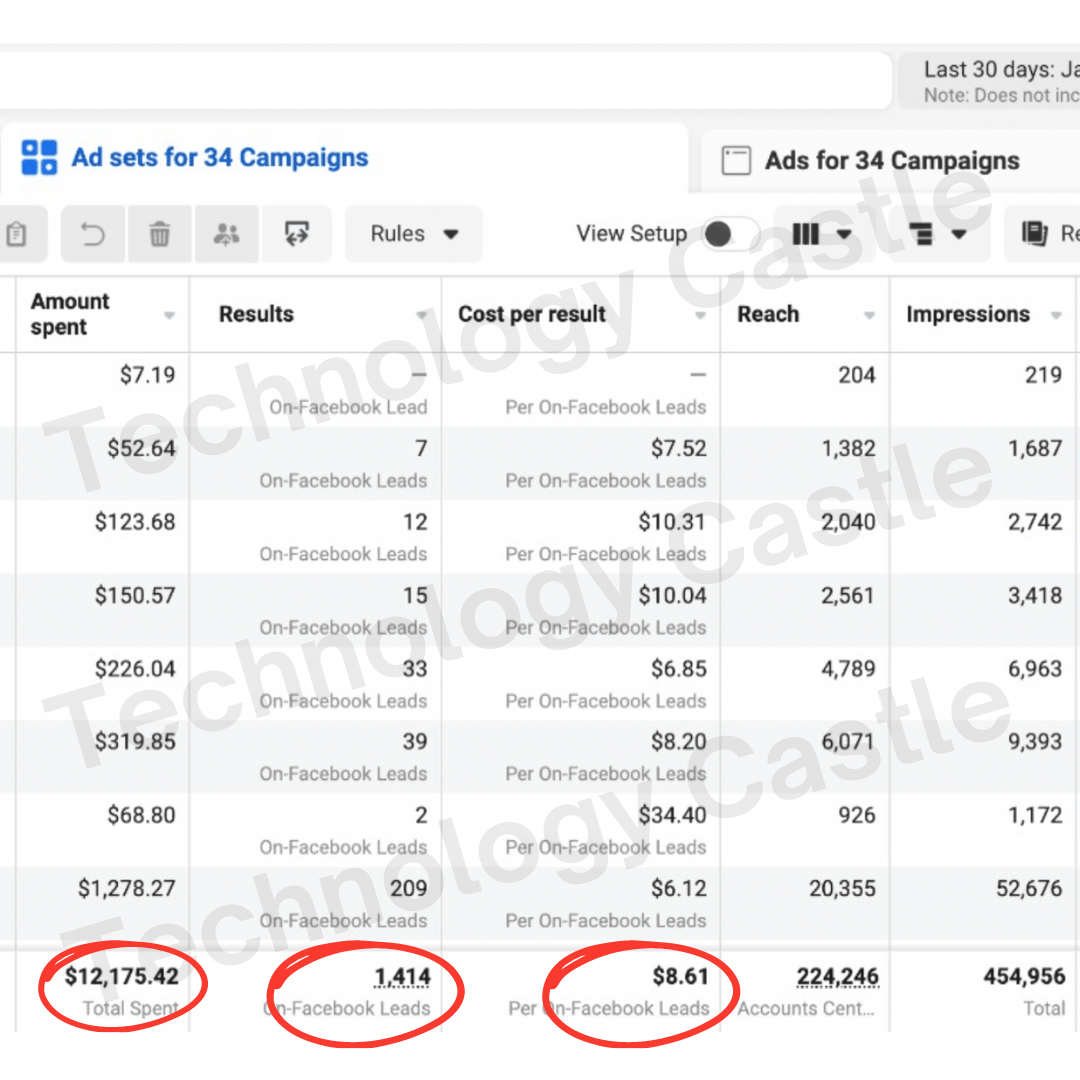Click the clipboard paste icon

(x=16, y=234)
